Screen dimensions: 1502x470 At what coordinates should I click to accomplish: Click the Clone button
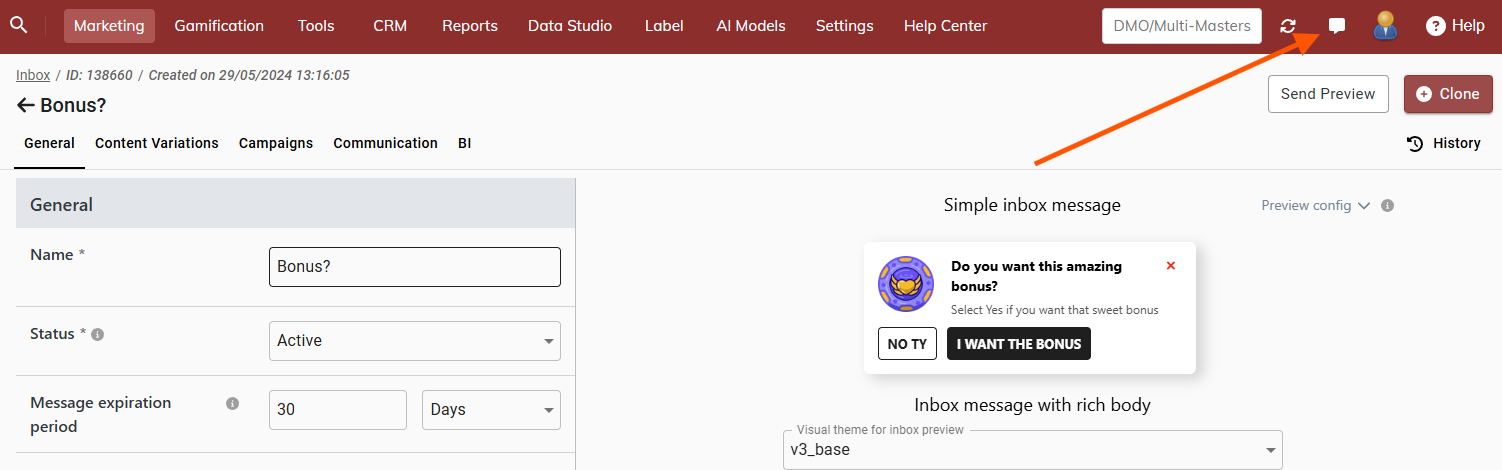[1448, 94]
